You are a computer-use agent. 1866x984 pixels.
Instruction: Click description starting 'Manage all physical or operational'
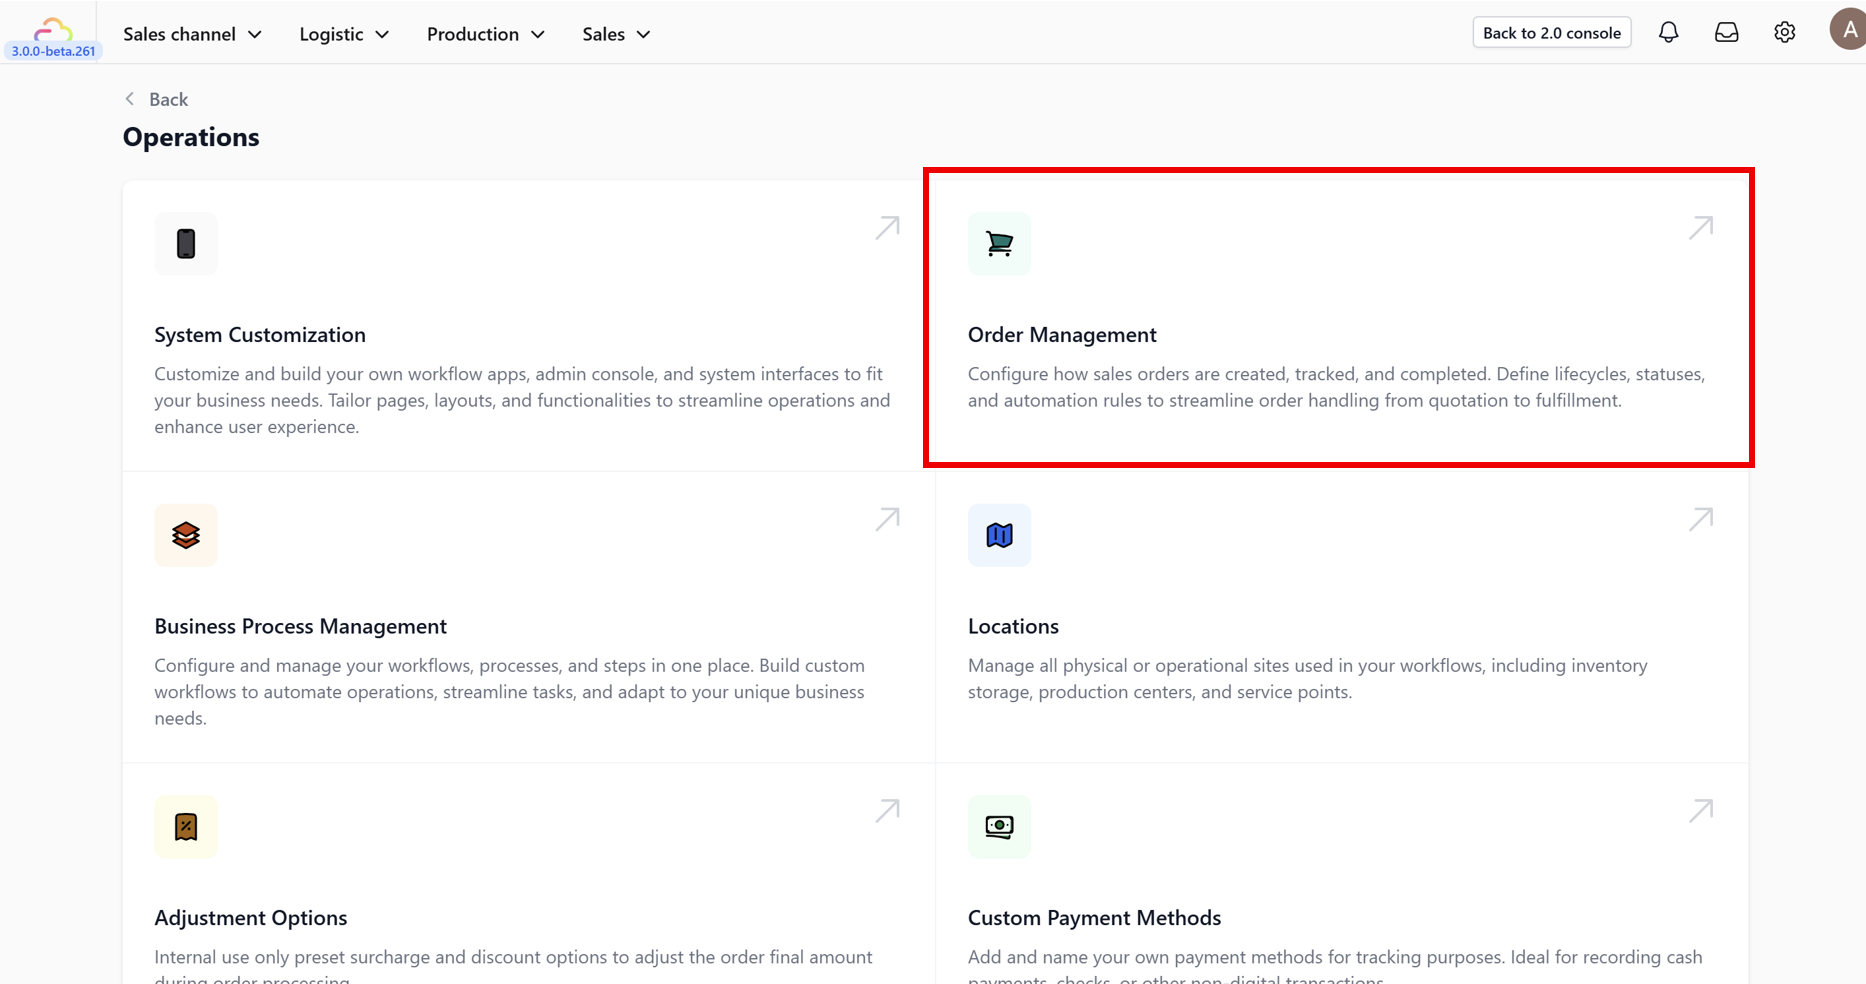tap(1307, 679)
